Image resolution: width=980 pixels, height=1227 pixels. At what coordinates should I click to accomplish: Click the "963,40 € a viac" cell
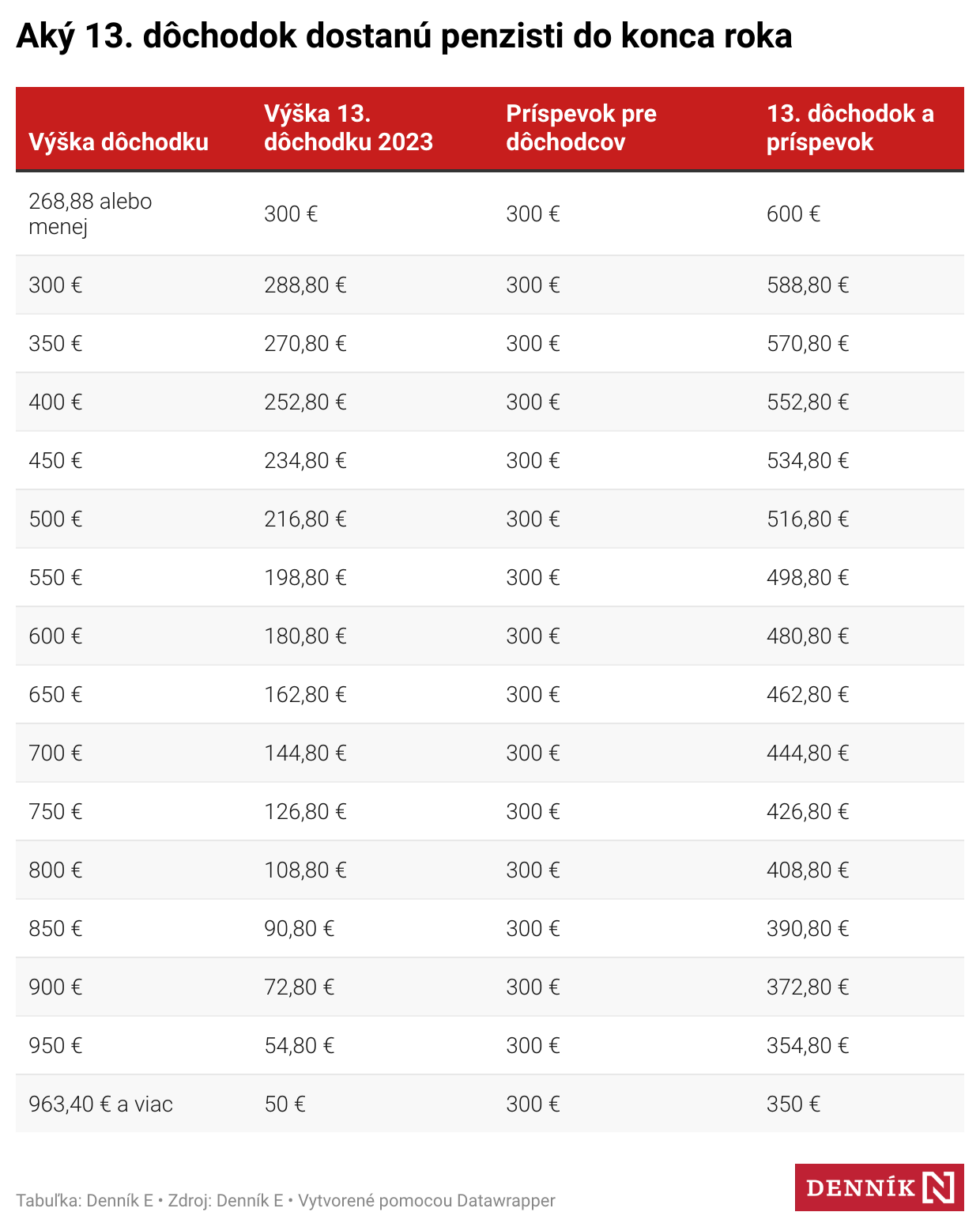(100, 1105)
